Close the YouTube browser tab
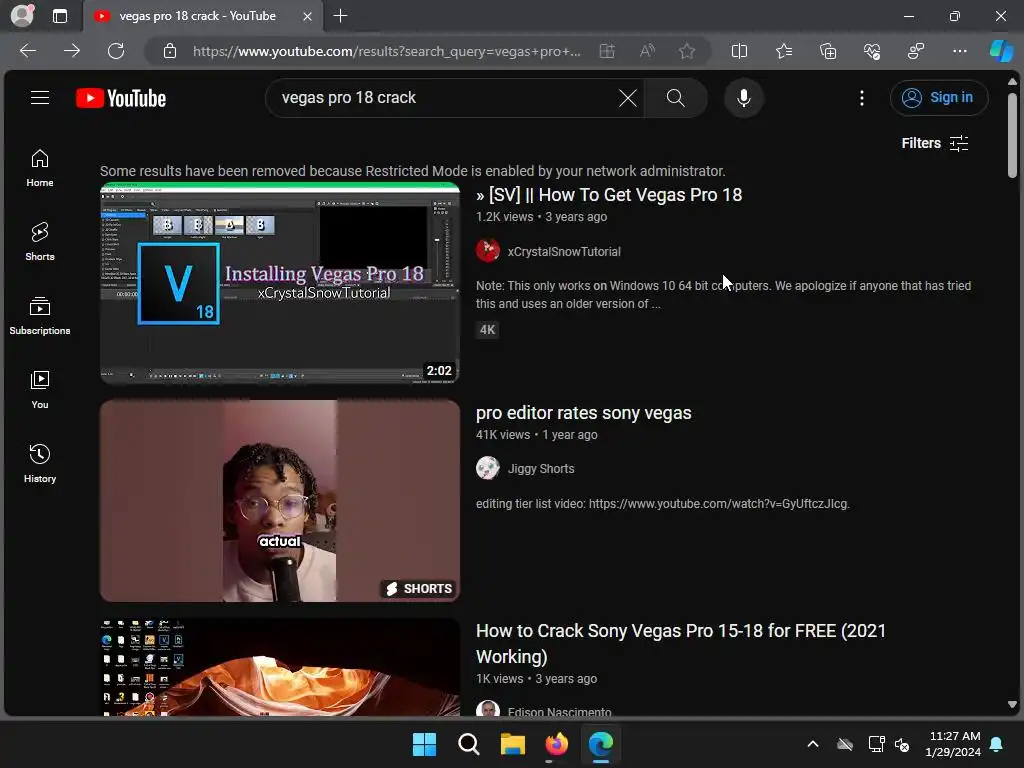 [307, 16]
